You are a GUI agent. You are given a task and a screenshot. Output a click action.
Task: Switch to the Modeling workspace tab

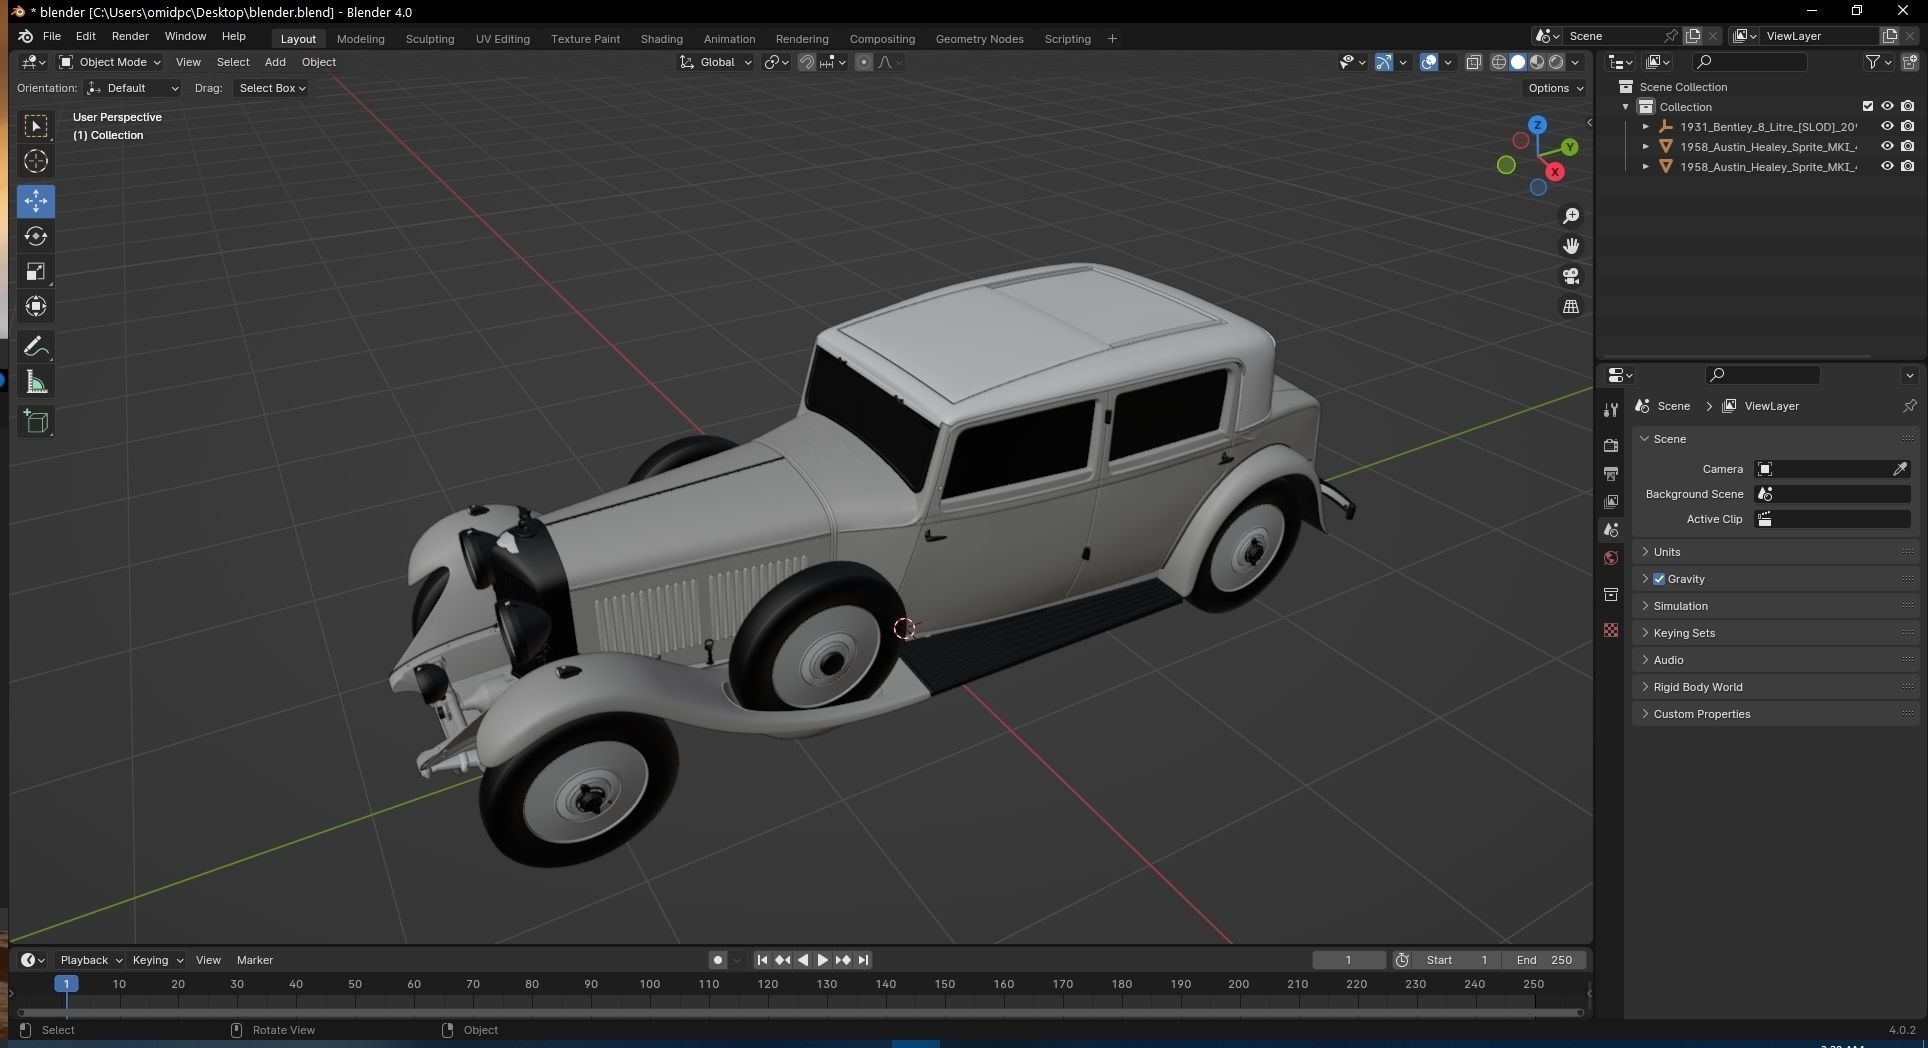(x=360, y=39)
